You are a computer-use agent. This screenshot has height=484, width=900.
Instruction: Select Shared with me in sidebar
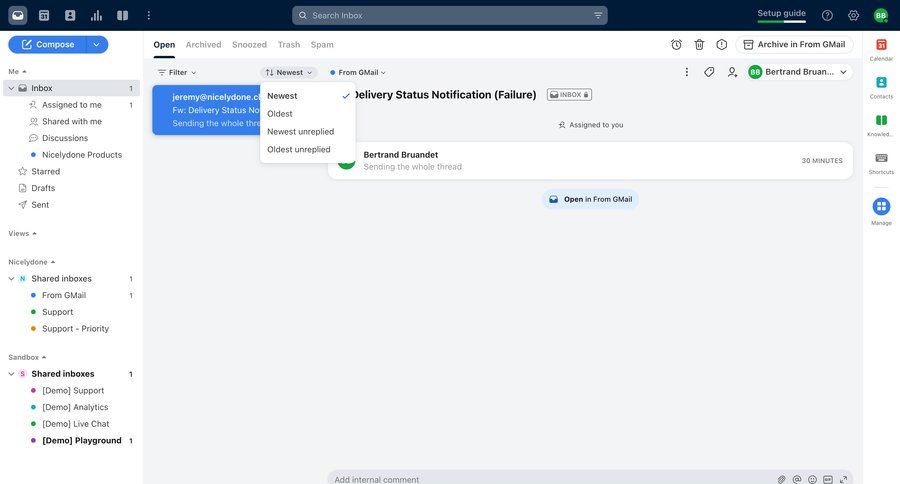72,121
